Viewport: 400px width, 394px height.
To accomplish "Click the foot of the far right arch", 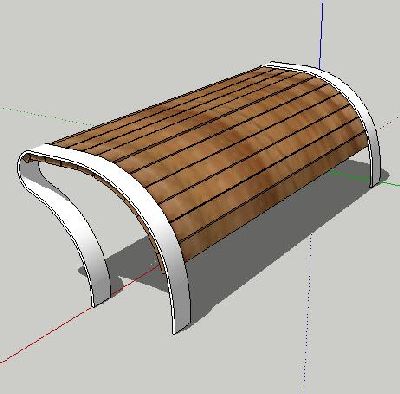I will tap(375, 182).
